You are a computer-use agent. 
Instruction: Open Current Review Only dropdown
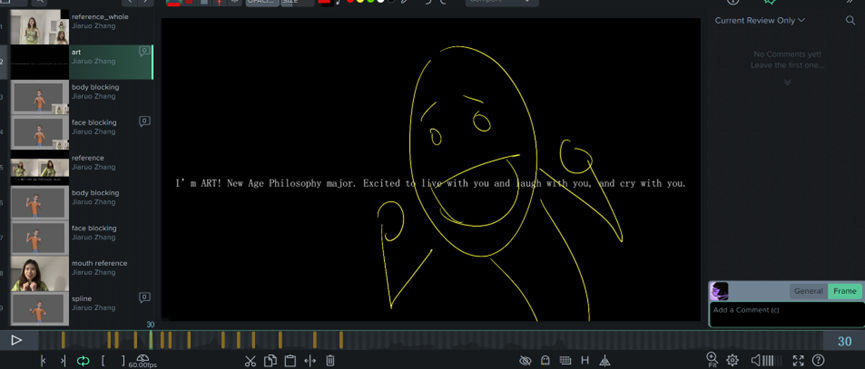(x=760, y=20)
